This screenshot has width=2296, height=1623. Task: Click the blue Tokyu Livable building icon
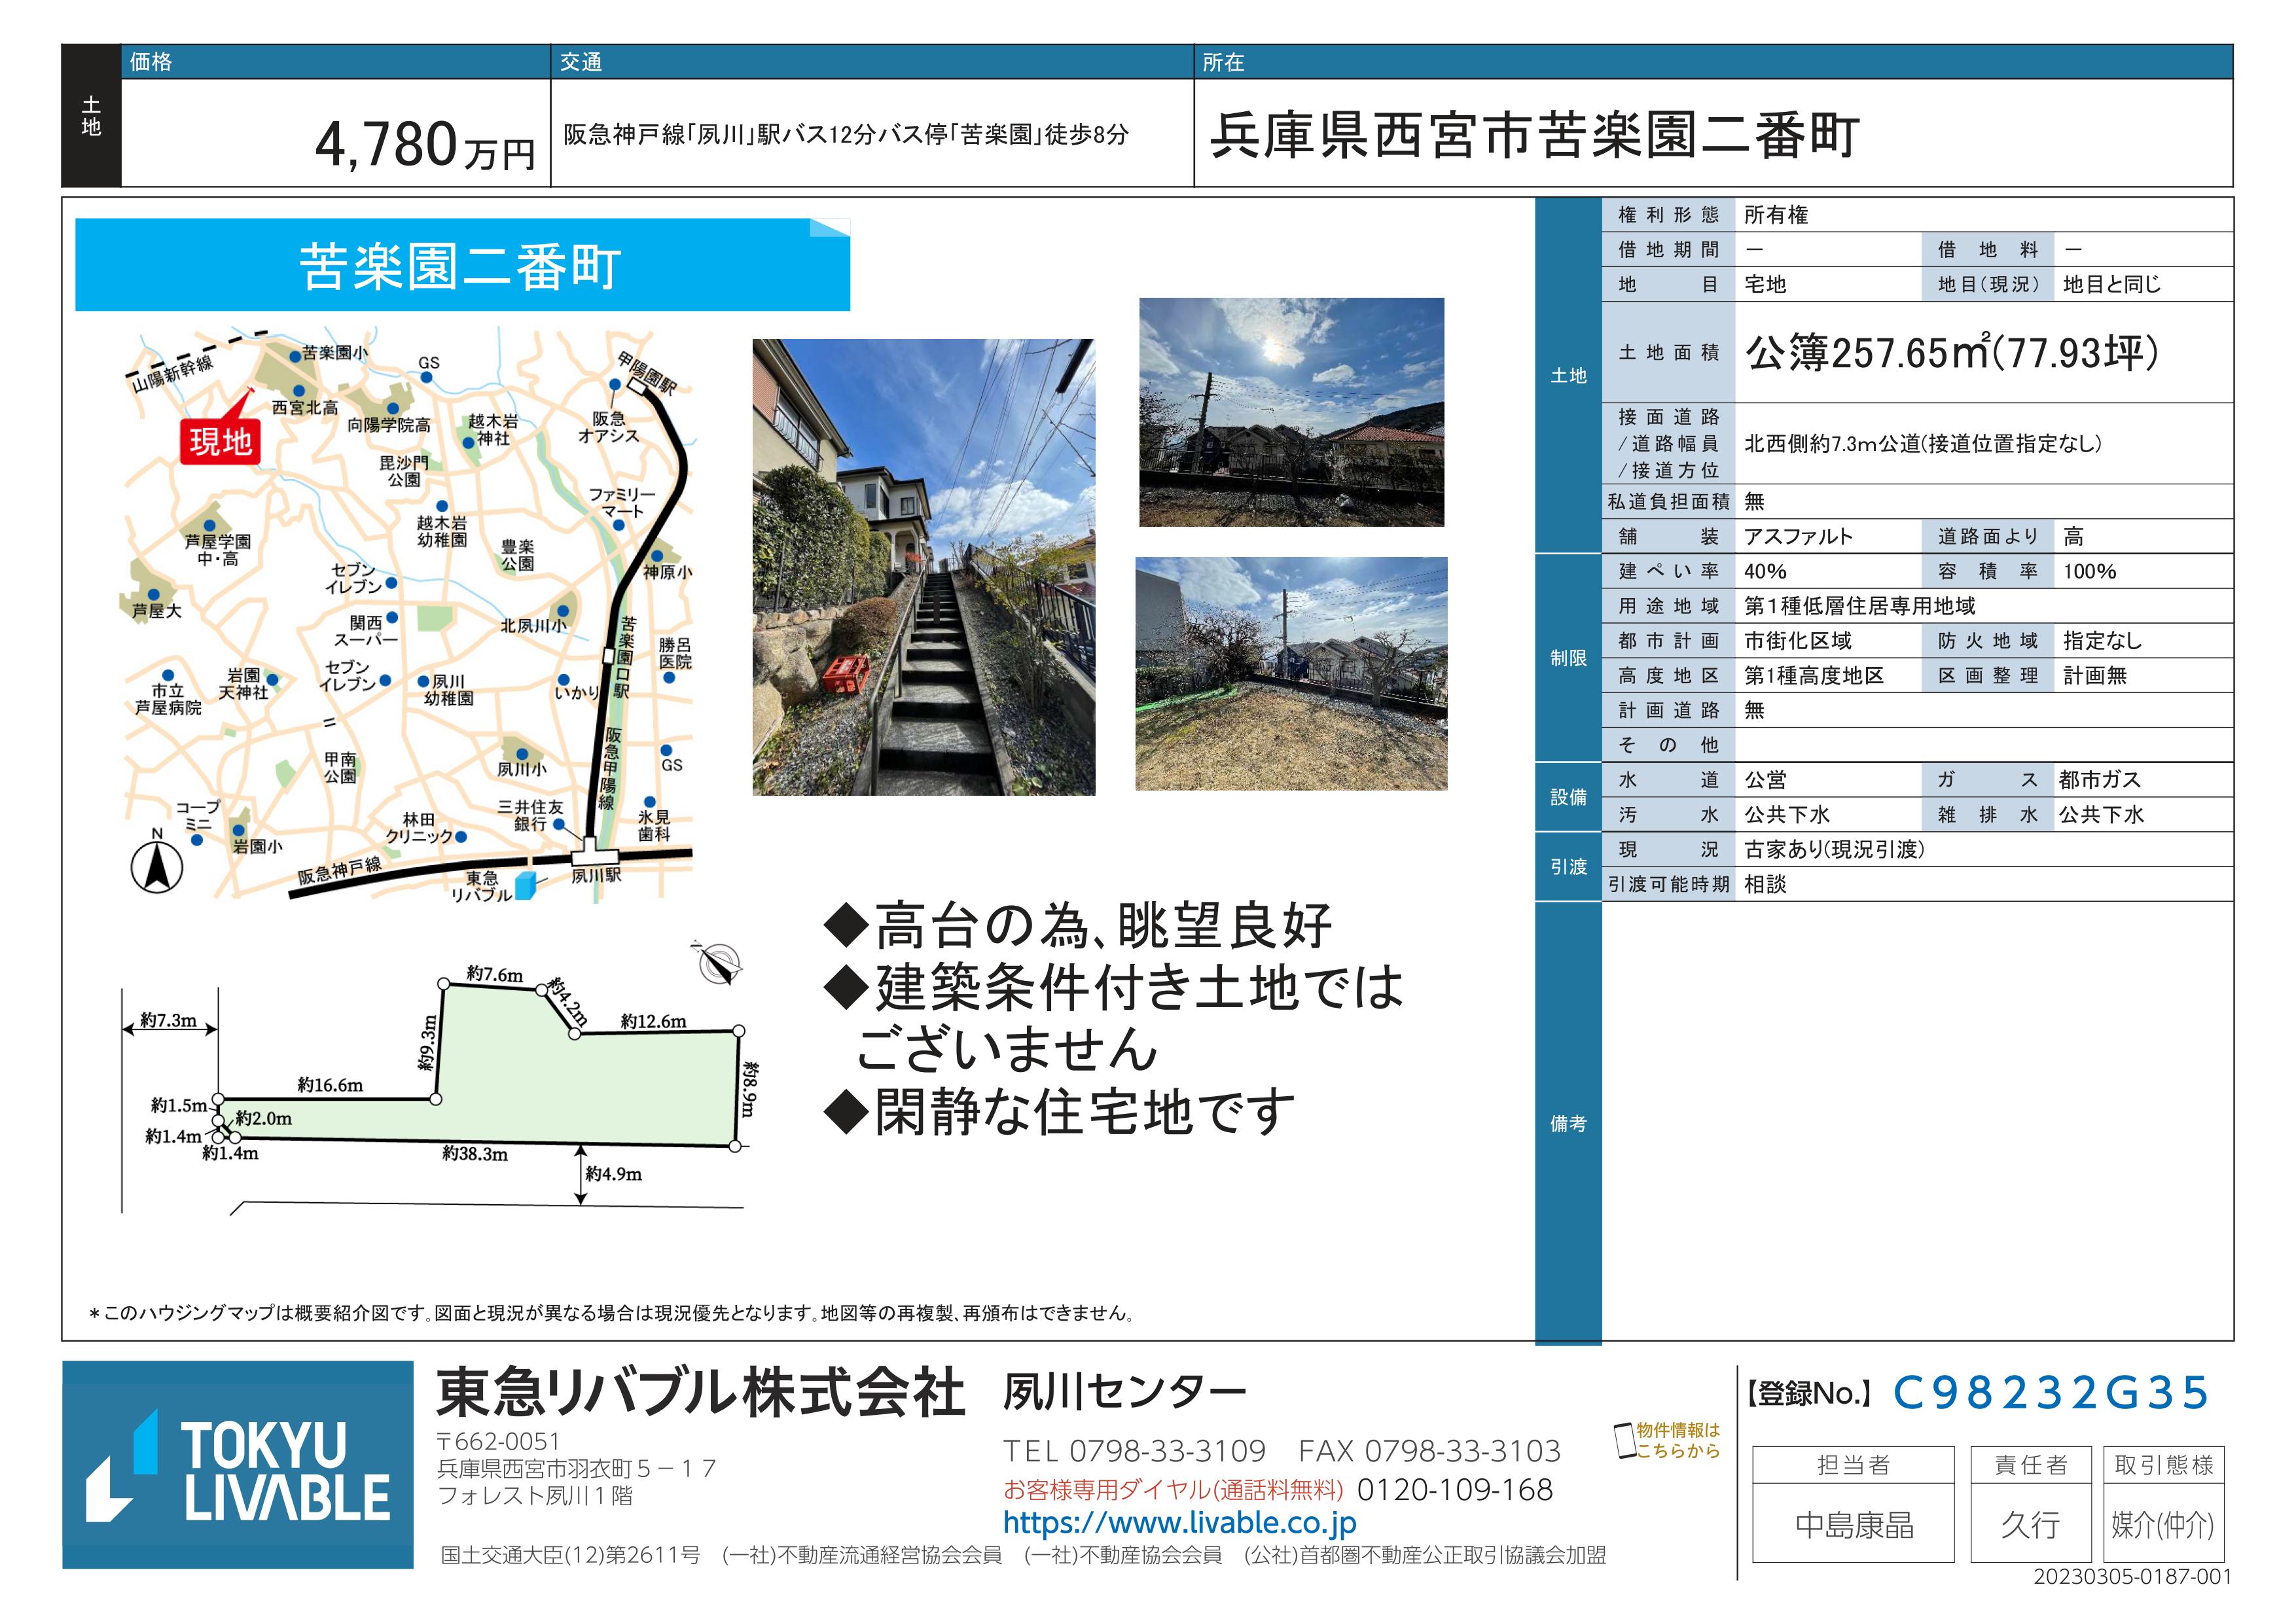point(525,885)
